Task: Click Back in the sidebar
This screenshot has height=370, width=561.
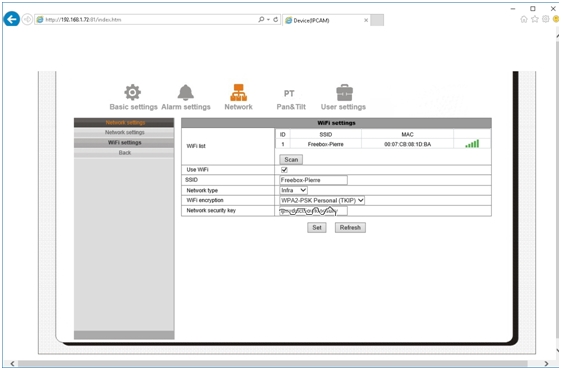Action: tap(125, 153)
